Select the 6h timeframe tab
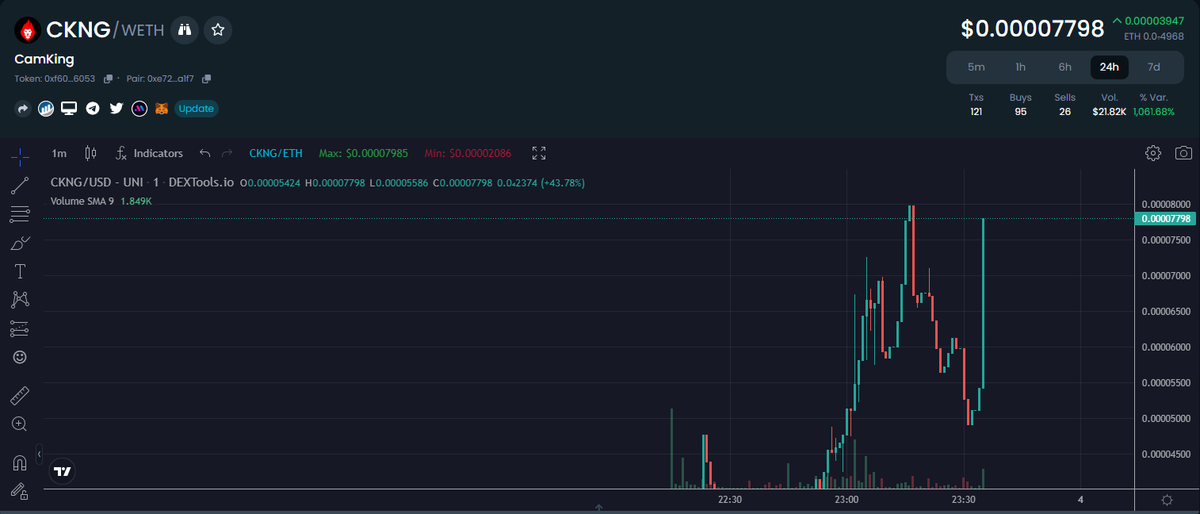The height and width of the screenshot is (514, 1200). [1065, 67]
